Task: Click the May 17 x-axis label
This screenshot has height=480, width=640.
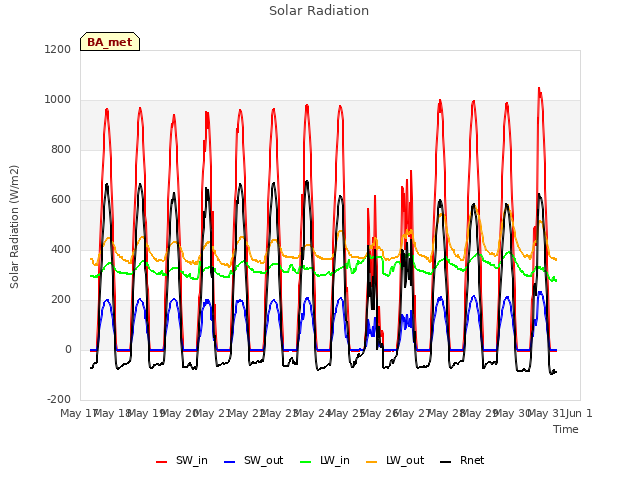Action: coord(78,413)
